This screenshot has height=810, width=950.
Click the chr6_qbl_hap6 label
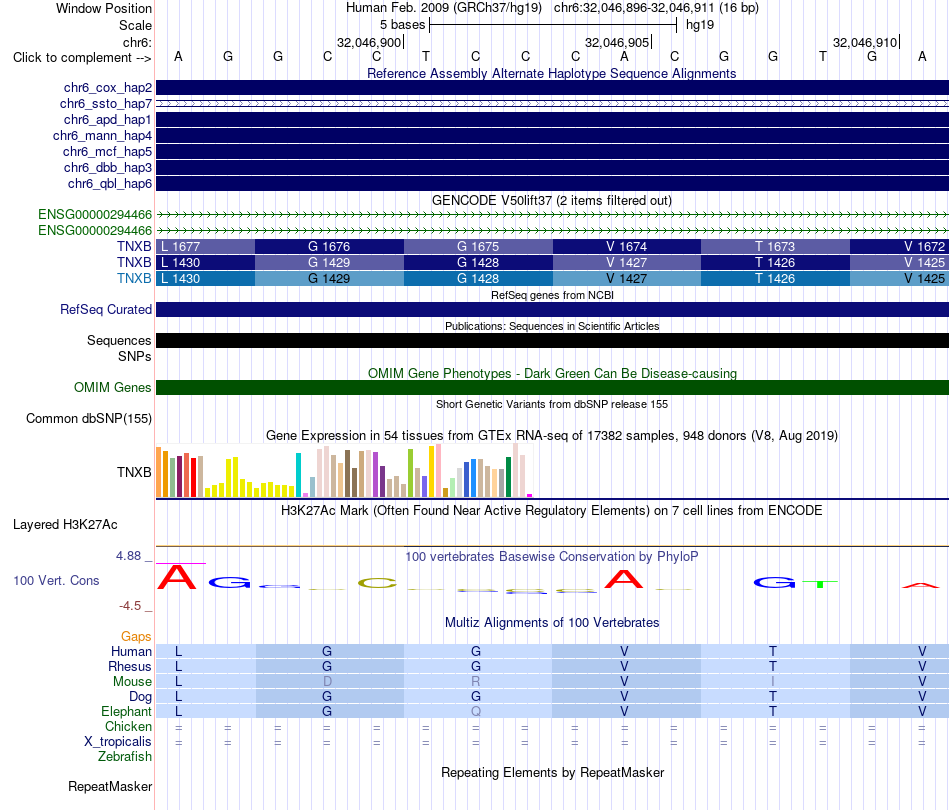[x=110, y=184]
